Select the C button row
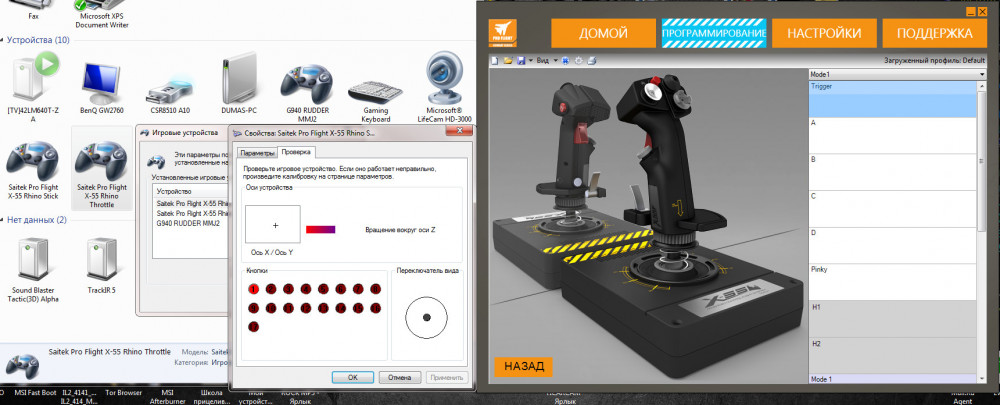Image resolution: width=1000 pixels, height=405 pixels. (893, 209)
